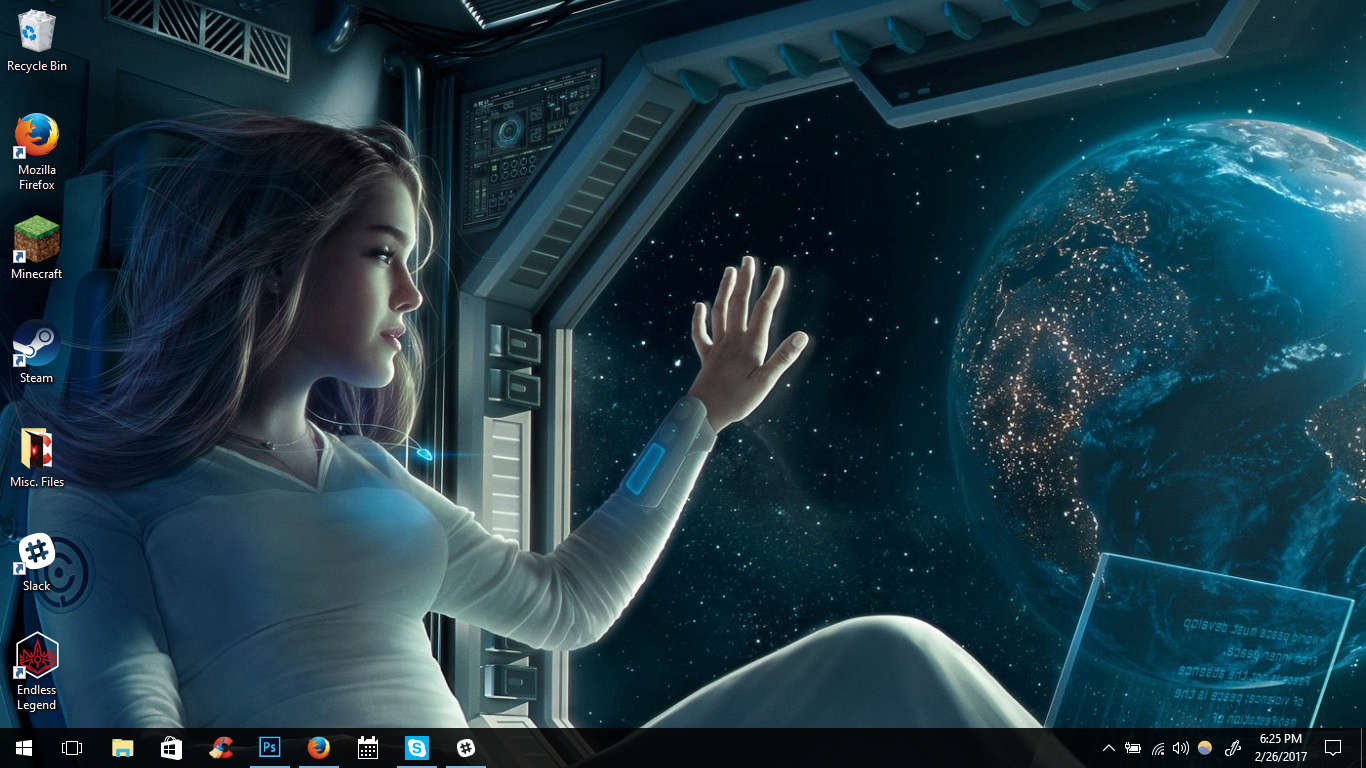Open the clock showing 6:25 PM

point(1281,748)
